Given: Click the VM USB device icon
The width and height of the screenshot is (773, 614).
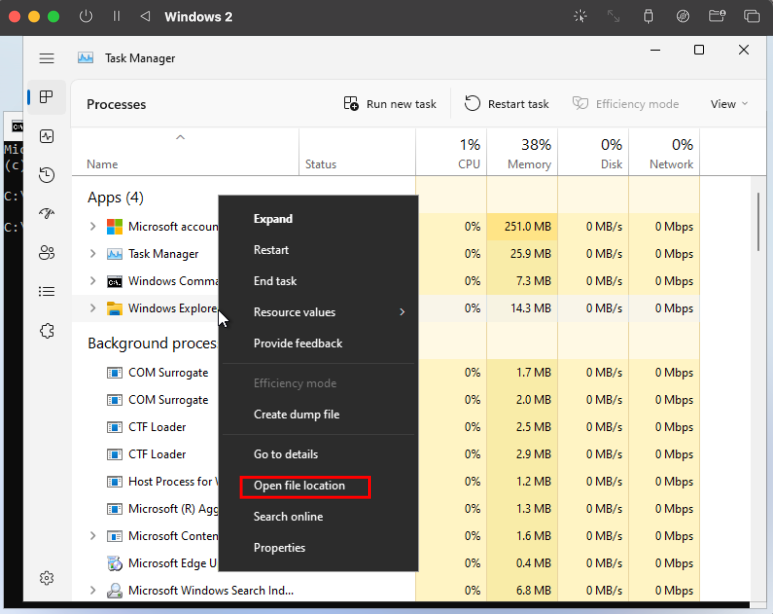Looking at the screenshot, I should (x=648, y=16).
